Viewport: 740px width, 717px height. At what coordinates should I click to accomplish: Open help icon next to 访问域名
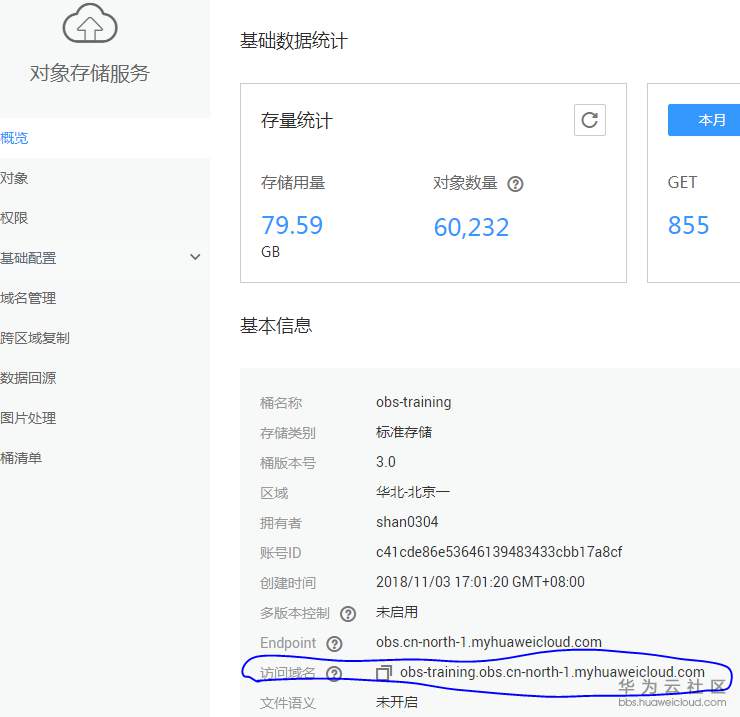334,674
